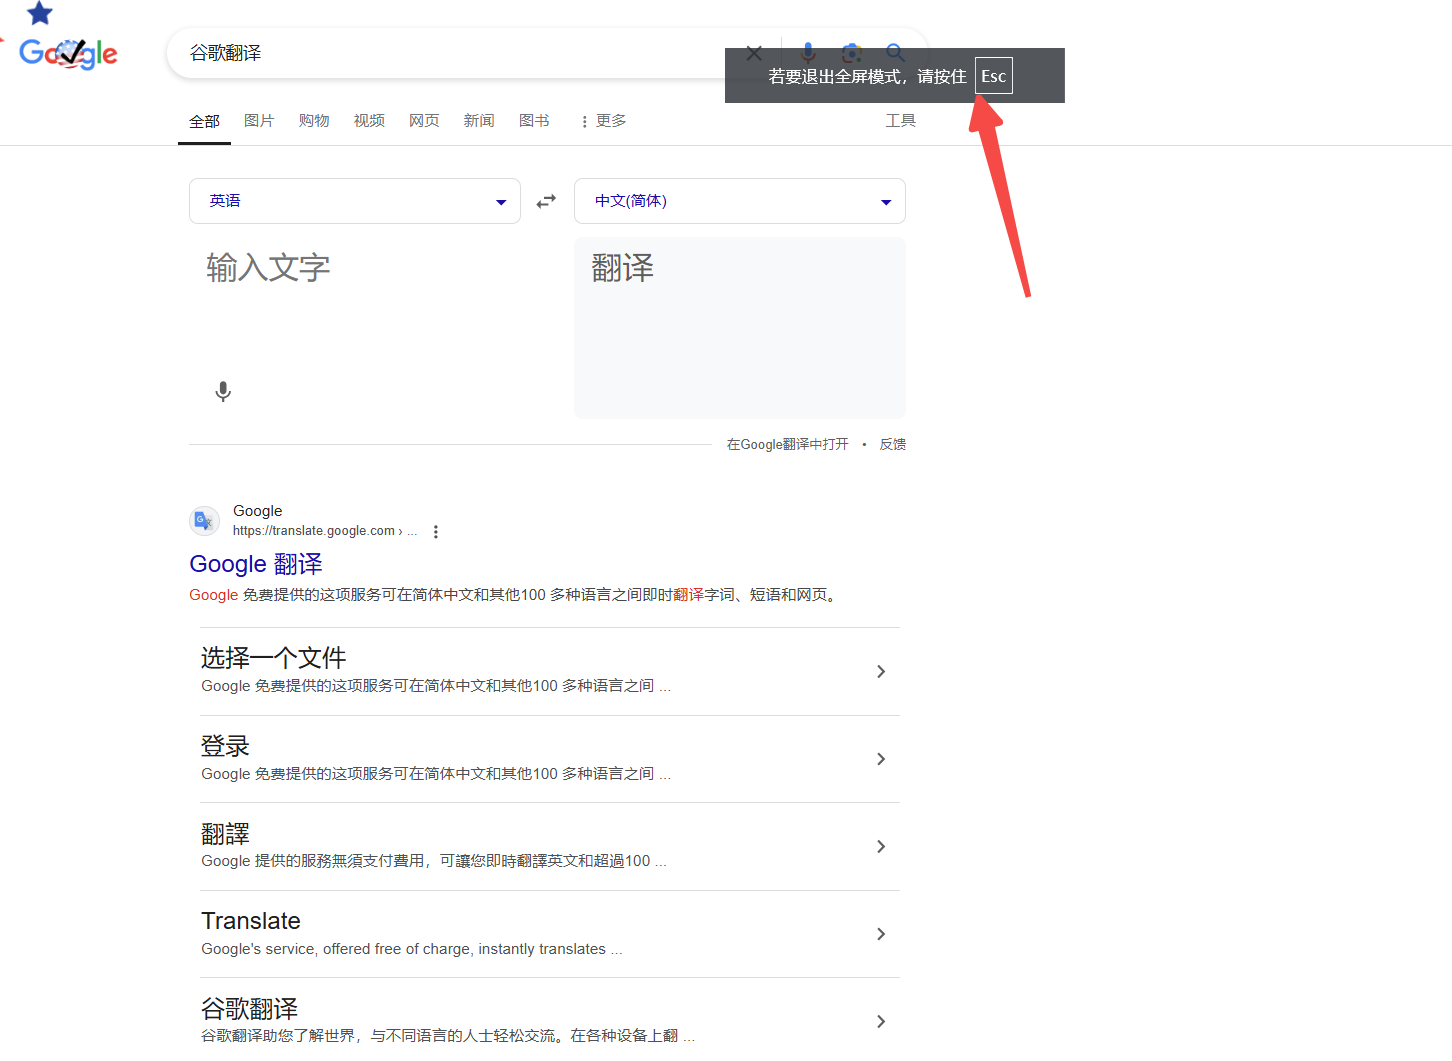Open the 英语 source language dropdown
The height and width of the screenshot is (1061, 1452).
tap(355, 201)
